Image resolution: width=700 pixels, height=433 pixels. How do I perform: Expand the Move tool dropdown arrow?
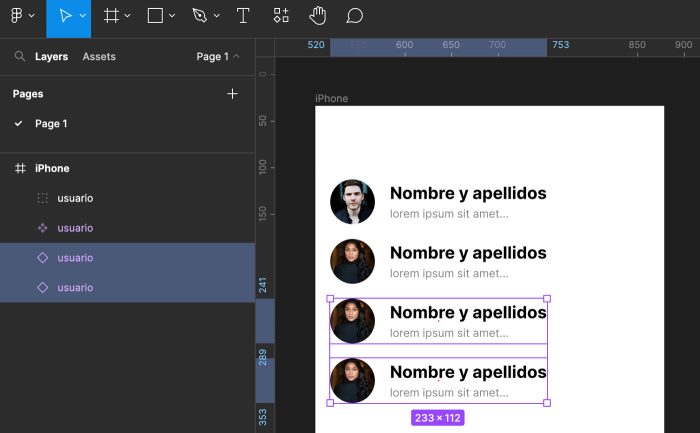83,17
